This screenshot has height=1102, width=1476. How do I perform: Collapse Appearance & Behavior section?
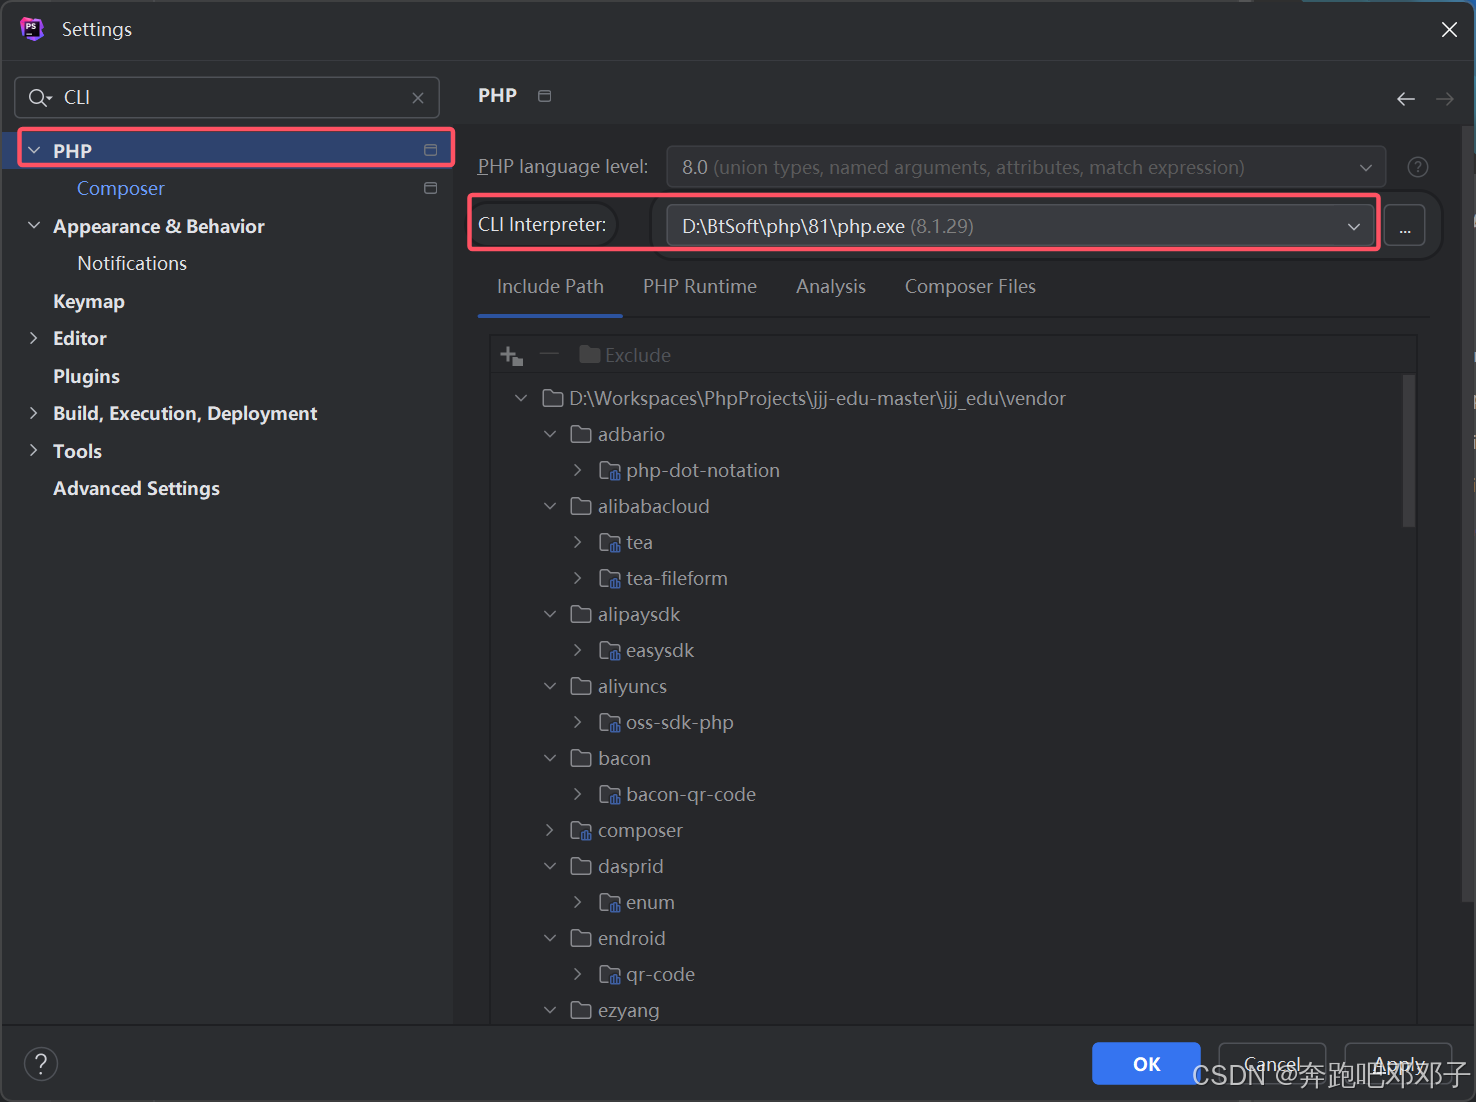34,226
